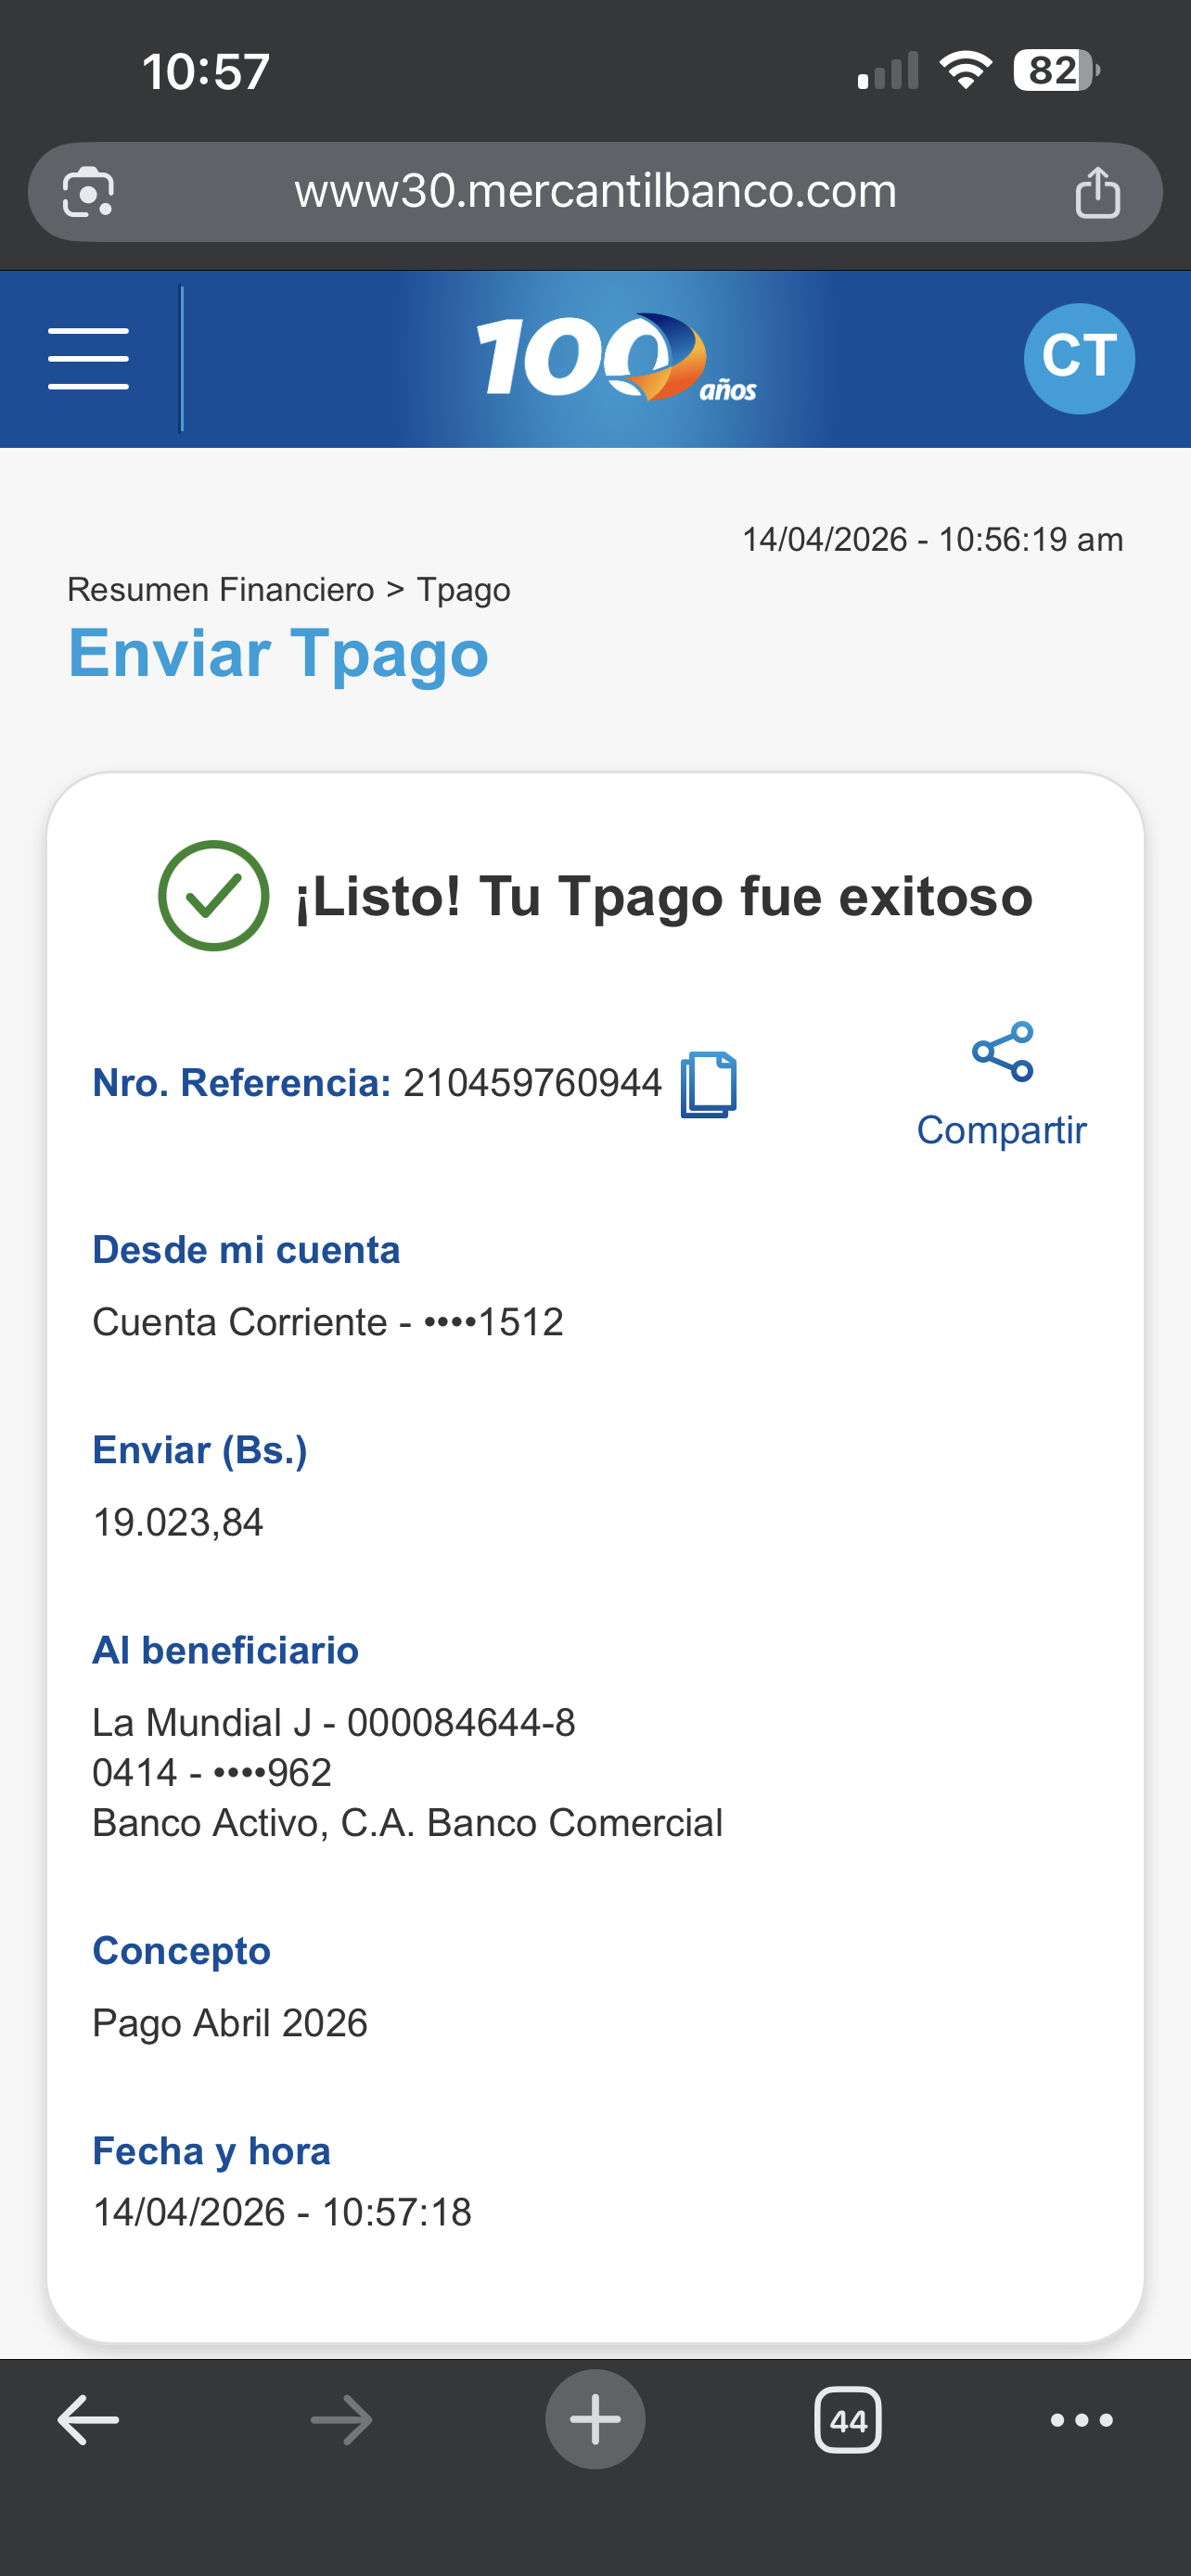Go back with the browser back arrow
Screen dimensions: 1191x2576
[88, 2420]
